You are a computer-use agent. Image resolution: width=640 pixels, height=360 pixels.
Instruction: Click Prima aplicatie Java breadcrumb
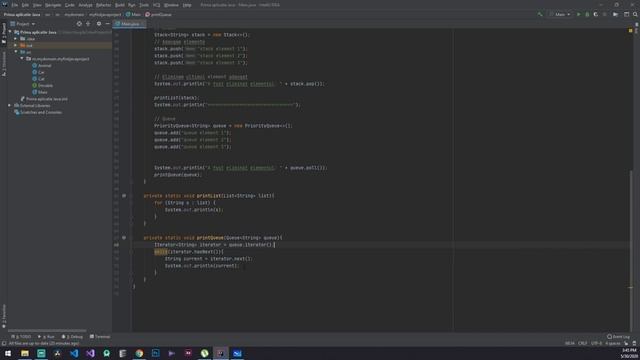tap(22, 14)
